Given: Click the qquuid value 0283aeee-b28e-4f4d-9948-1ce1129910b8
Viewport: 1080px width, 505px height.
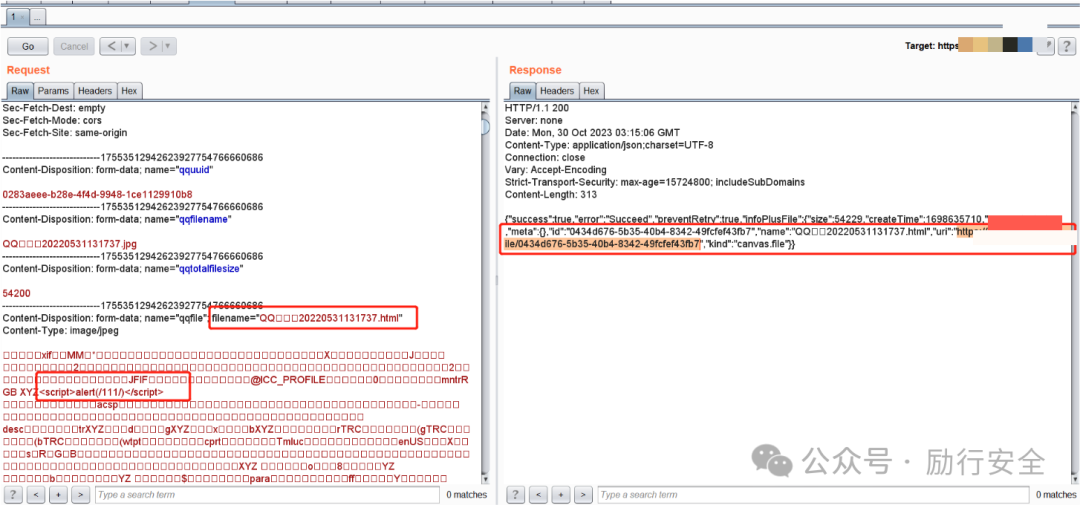Looking at the screenshot, I should pyautogui.click(x=97, y=194).
